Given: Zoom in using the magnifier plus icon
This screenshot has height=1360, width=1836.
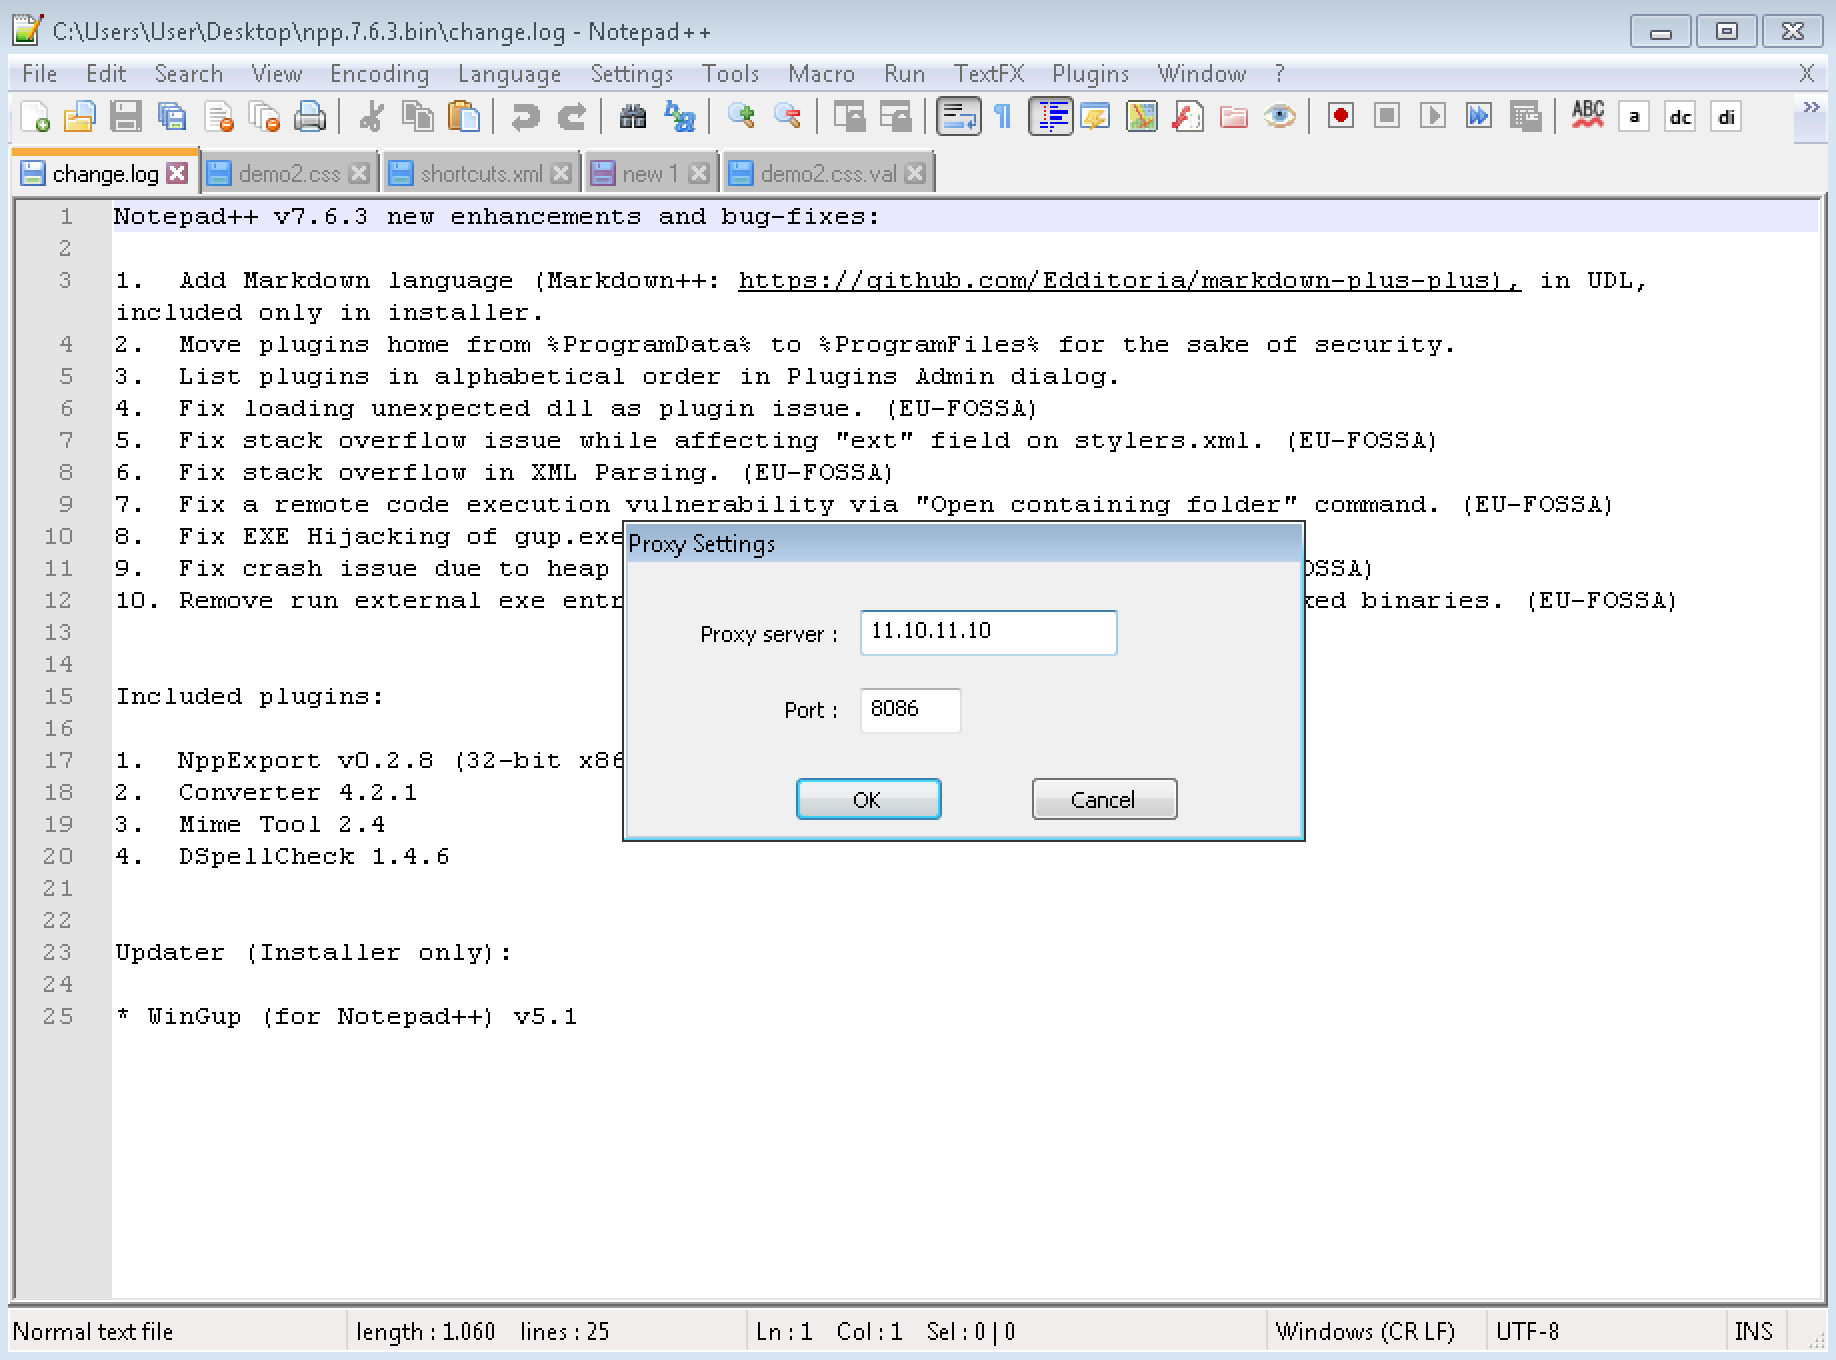Looking at the screenshot, I should (x=741, y=117).
